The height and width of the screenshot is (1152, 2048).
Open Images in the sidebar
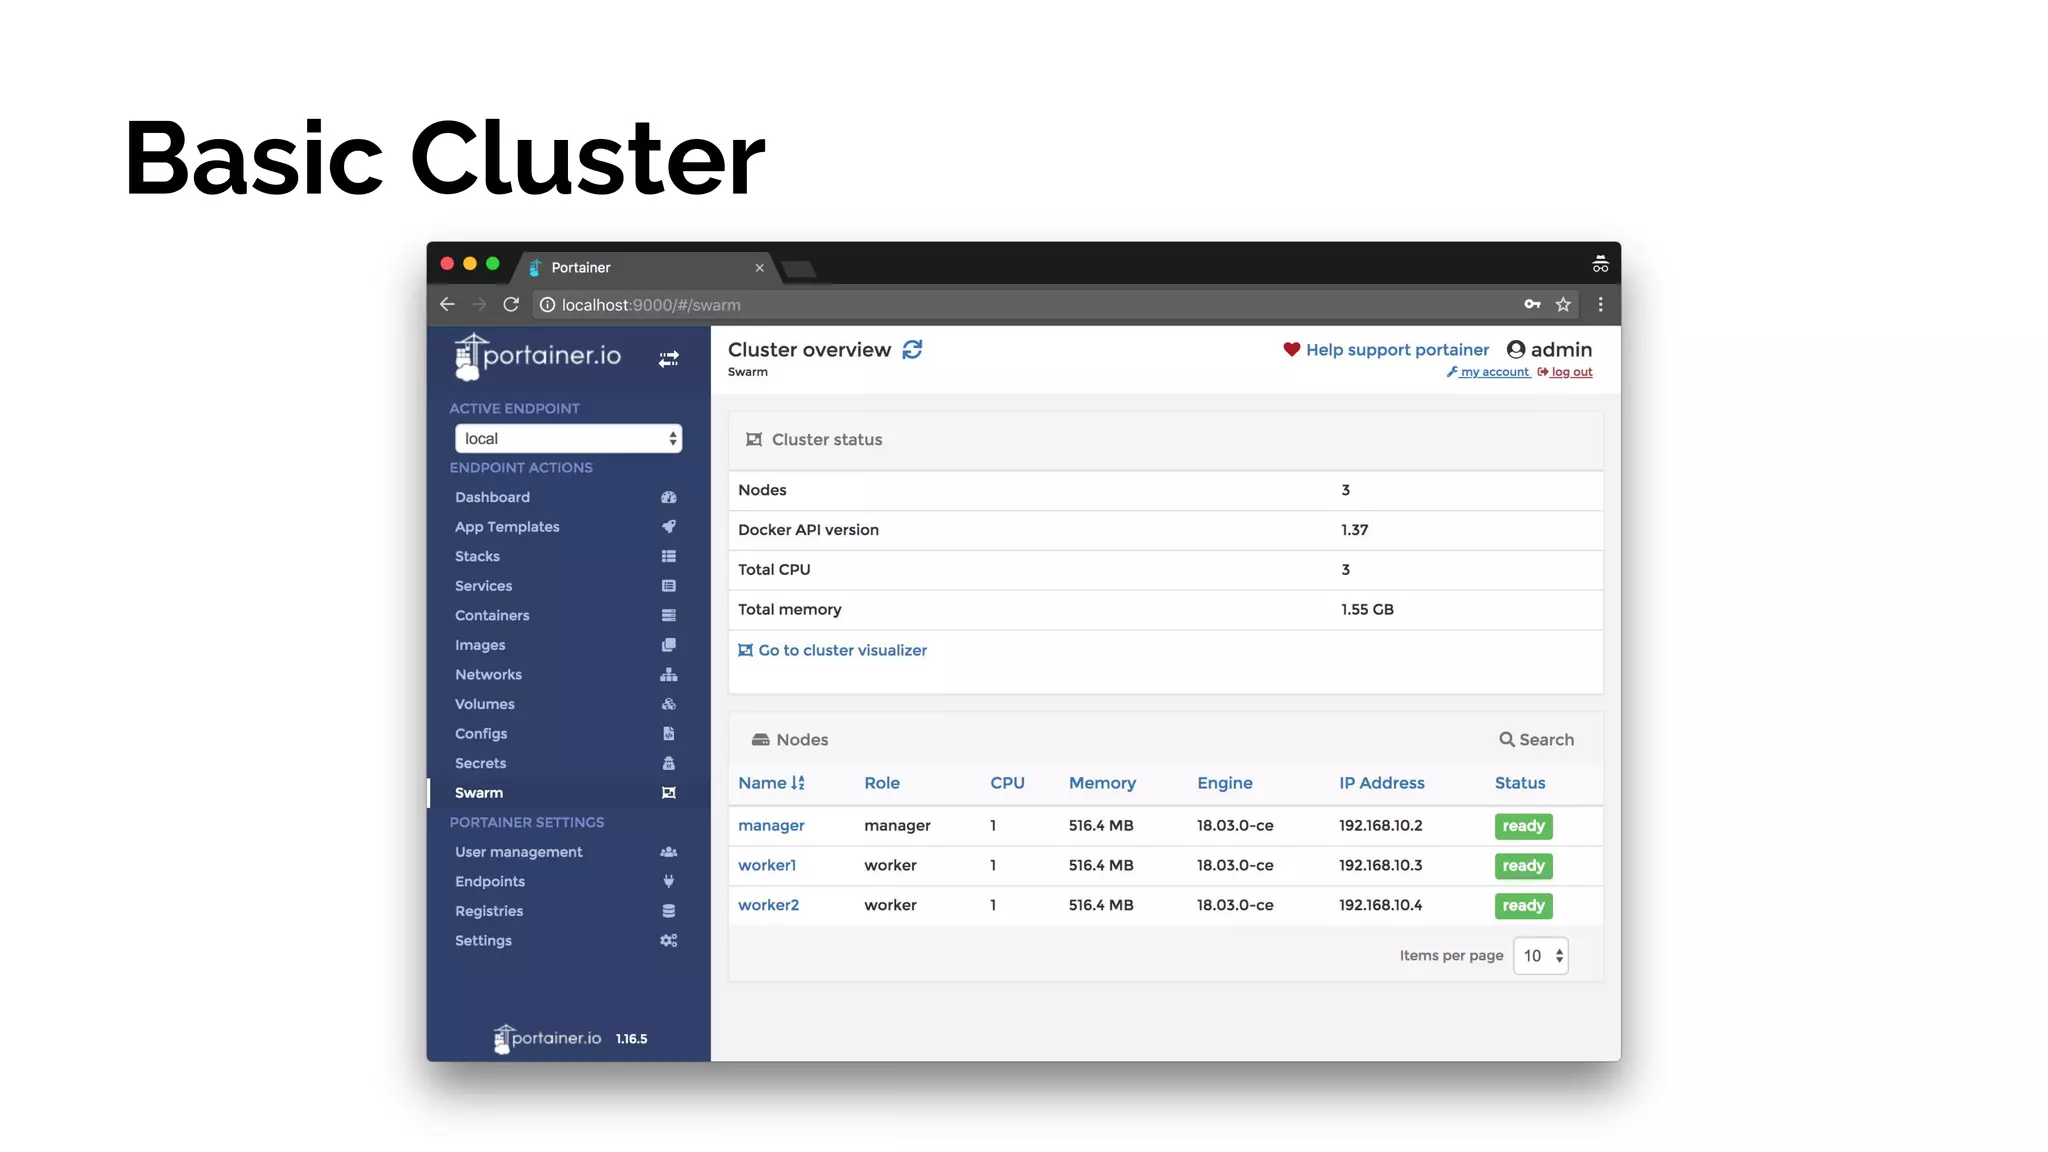point(480,645)
